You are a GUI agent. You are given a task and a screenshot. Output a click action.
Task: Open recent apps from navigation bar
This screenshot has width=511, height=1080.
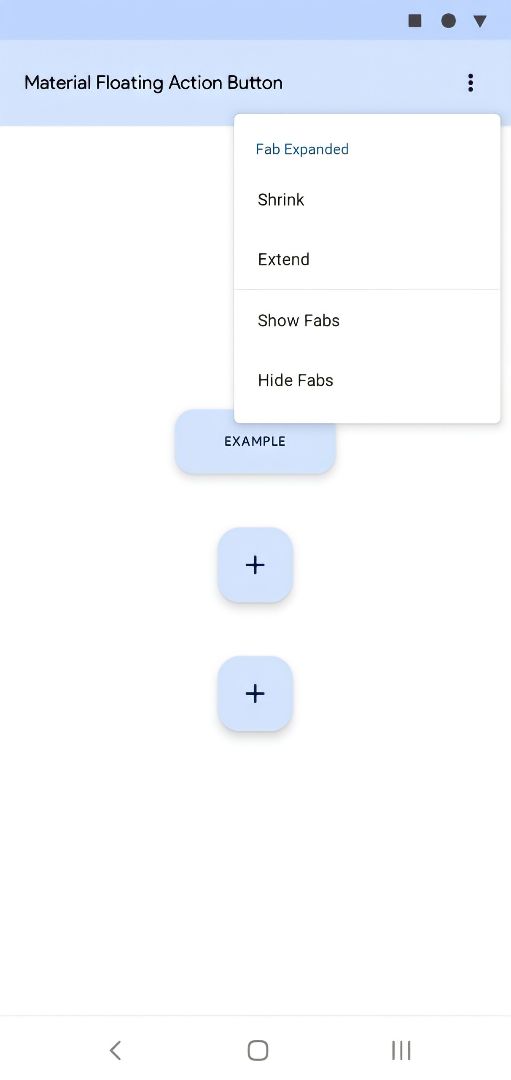tap(401, 1050)
